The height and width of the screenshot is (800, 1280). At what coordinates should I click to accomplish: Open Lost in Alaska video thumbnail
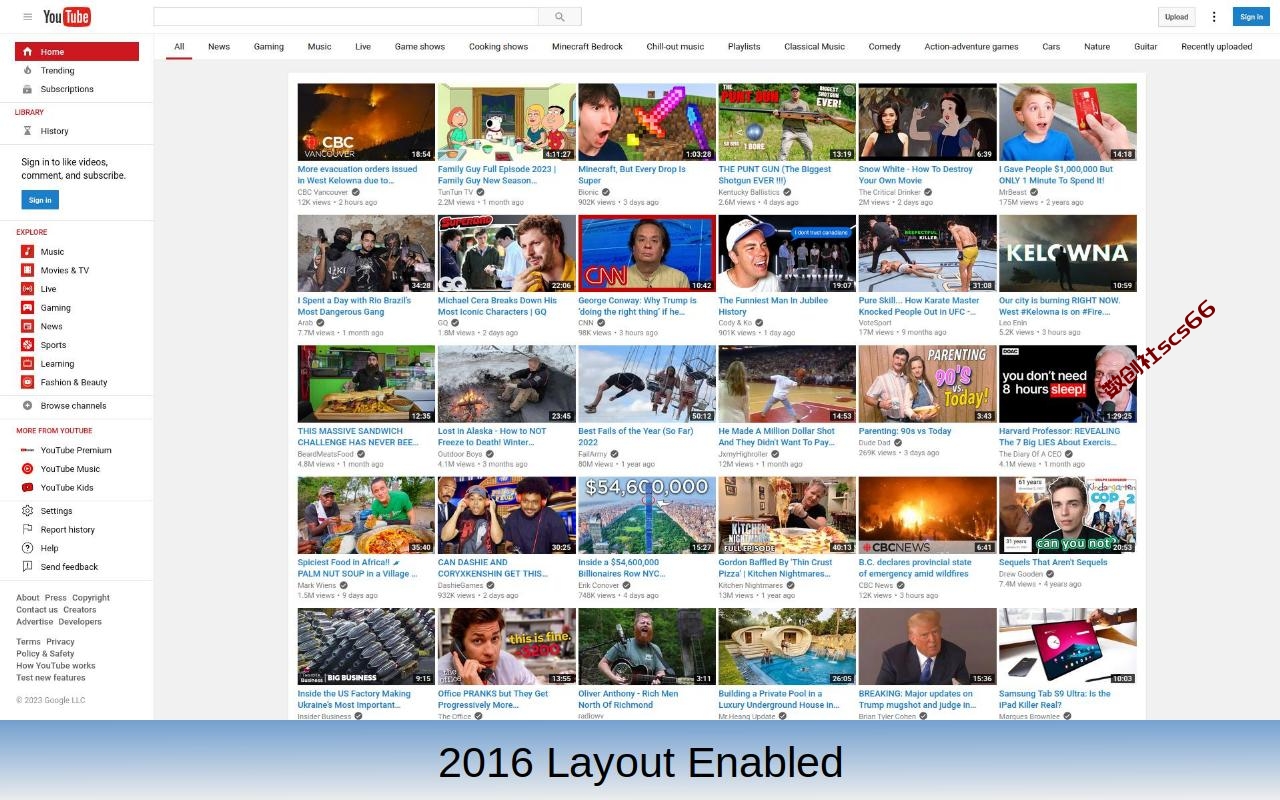coord(506,384)
